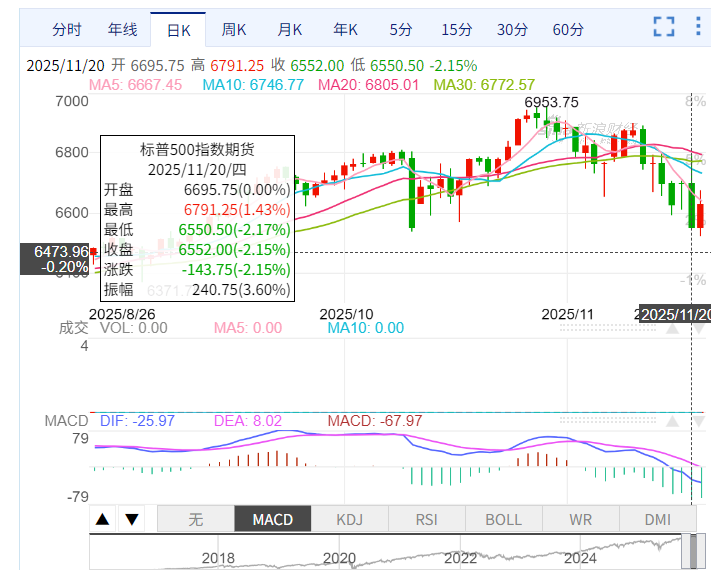Switch to the 年线 tab
The height and width of the screenshot is (570, 711).
click(x=122, y=29)
